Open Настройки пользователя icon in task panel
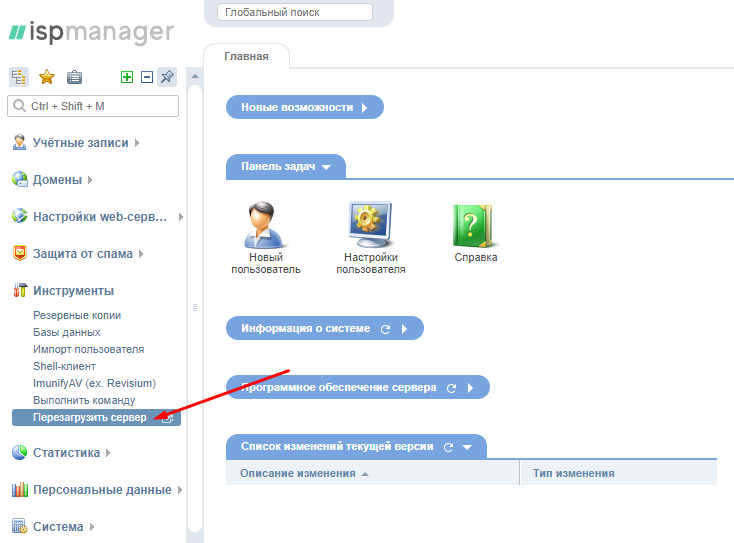Screen dimensions: 734x543 [x=371, y=226]
